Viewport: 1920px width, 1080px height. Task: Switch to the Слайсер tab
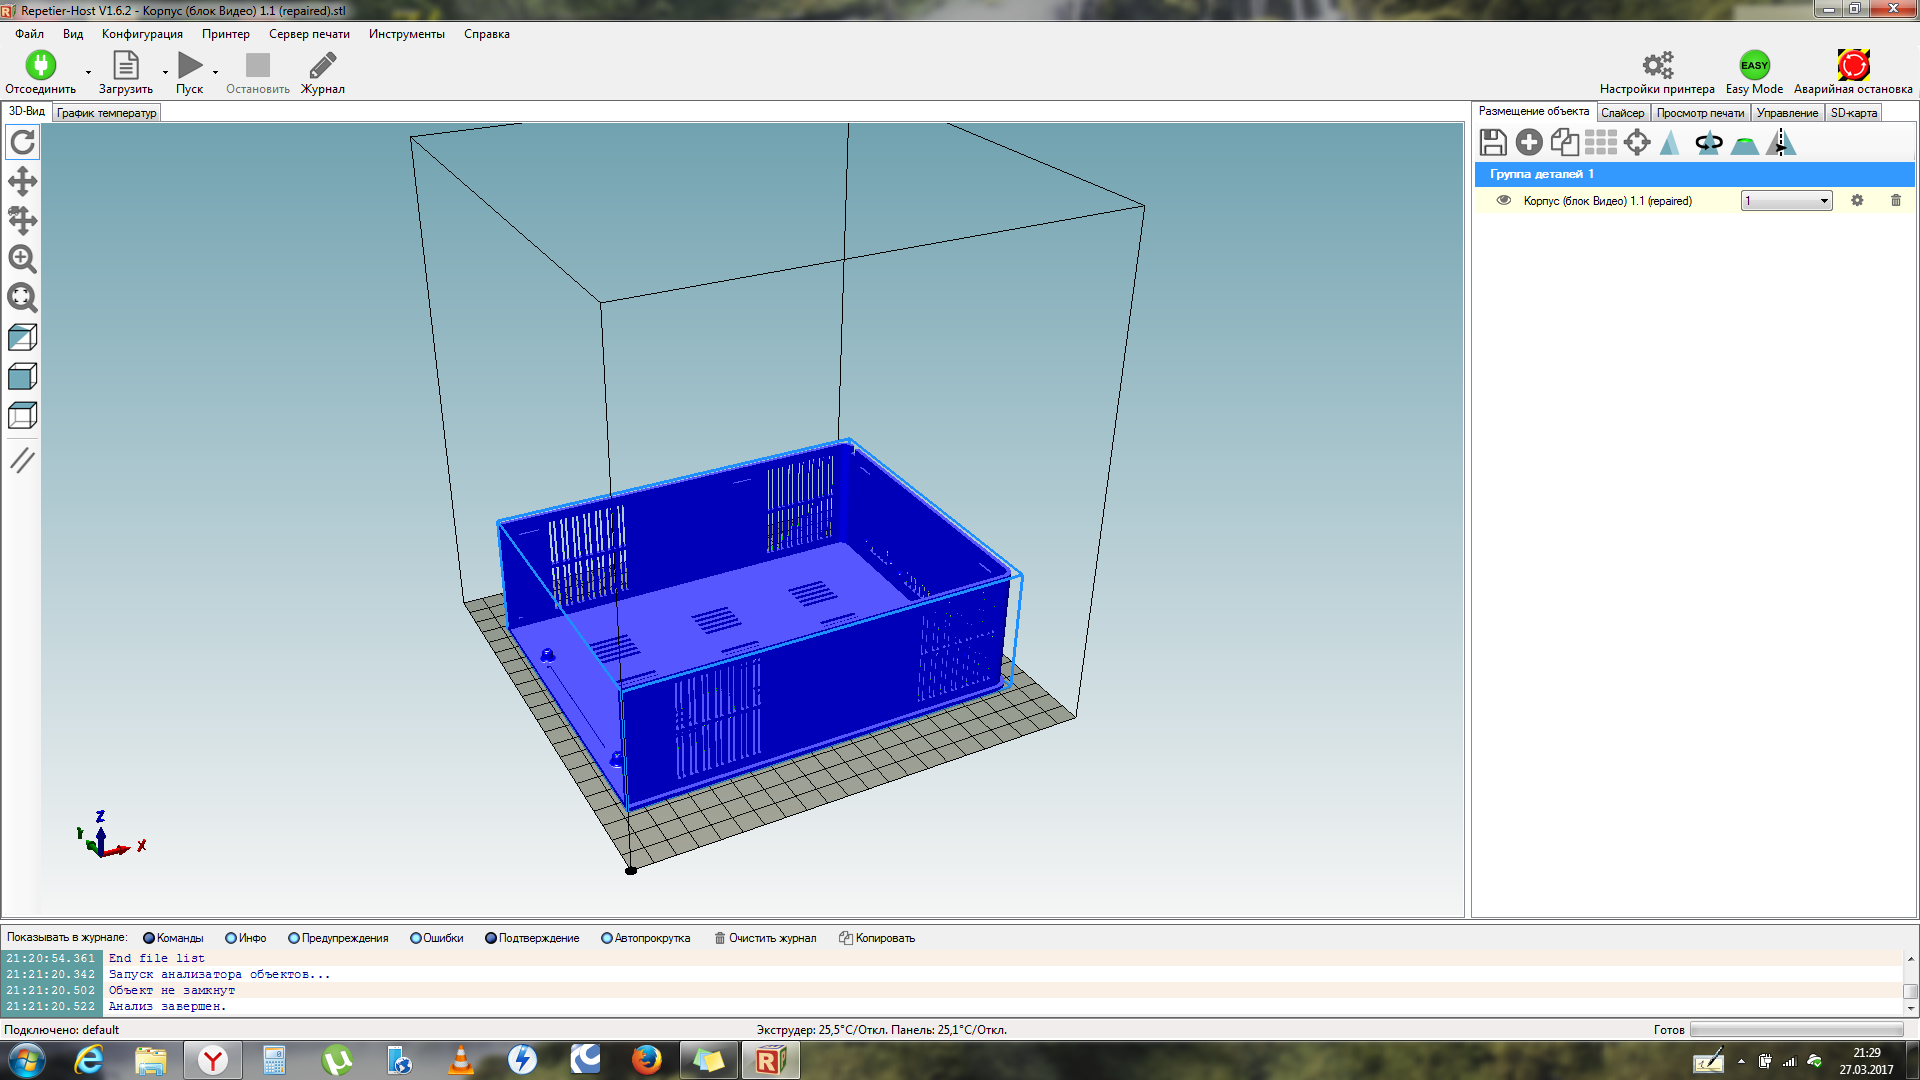[1622, 113]
